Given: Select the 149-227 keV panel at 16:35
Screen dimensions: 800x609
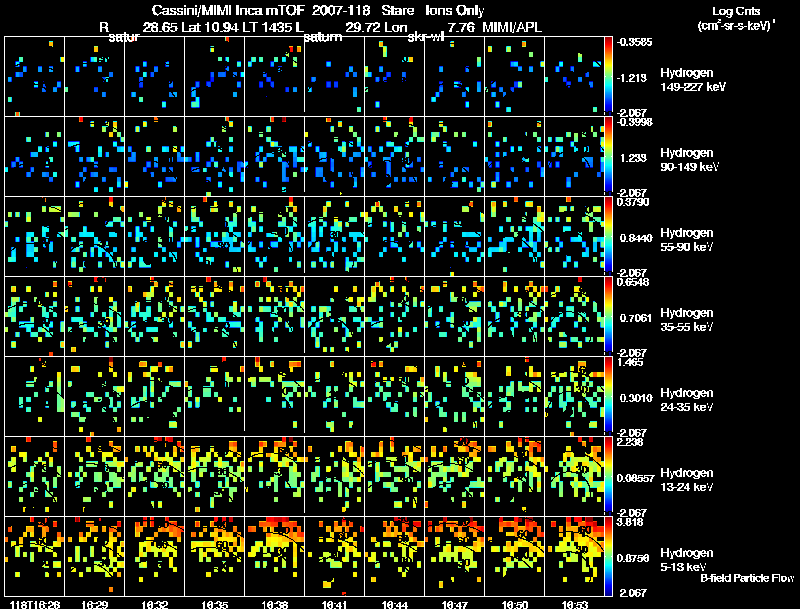Looking at the screenshot, I should [215, 76].
